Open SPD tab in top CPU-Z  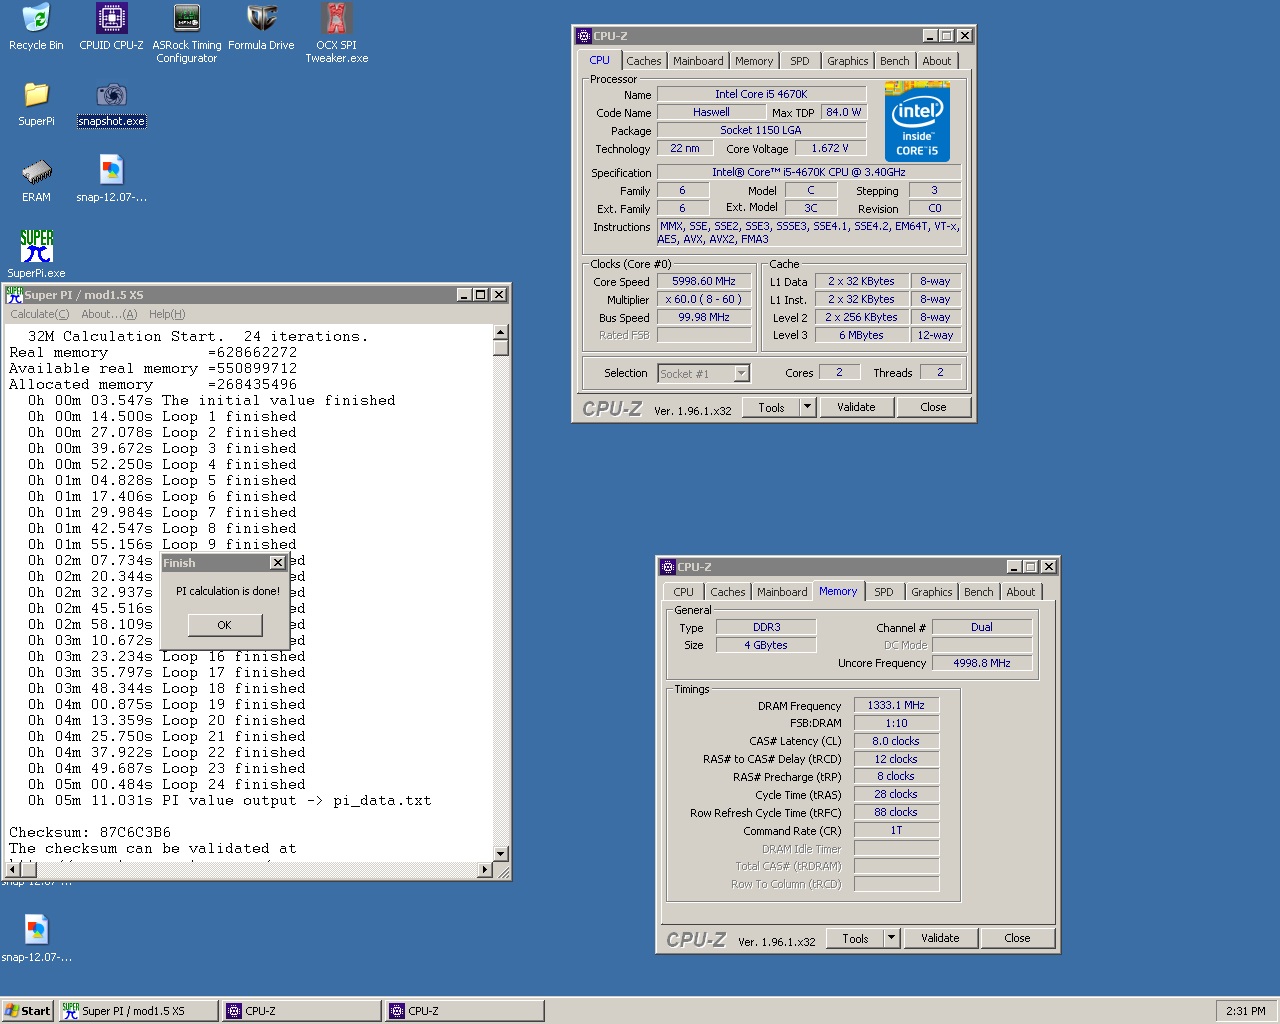(800, 61)
